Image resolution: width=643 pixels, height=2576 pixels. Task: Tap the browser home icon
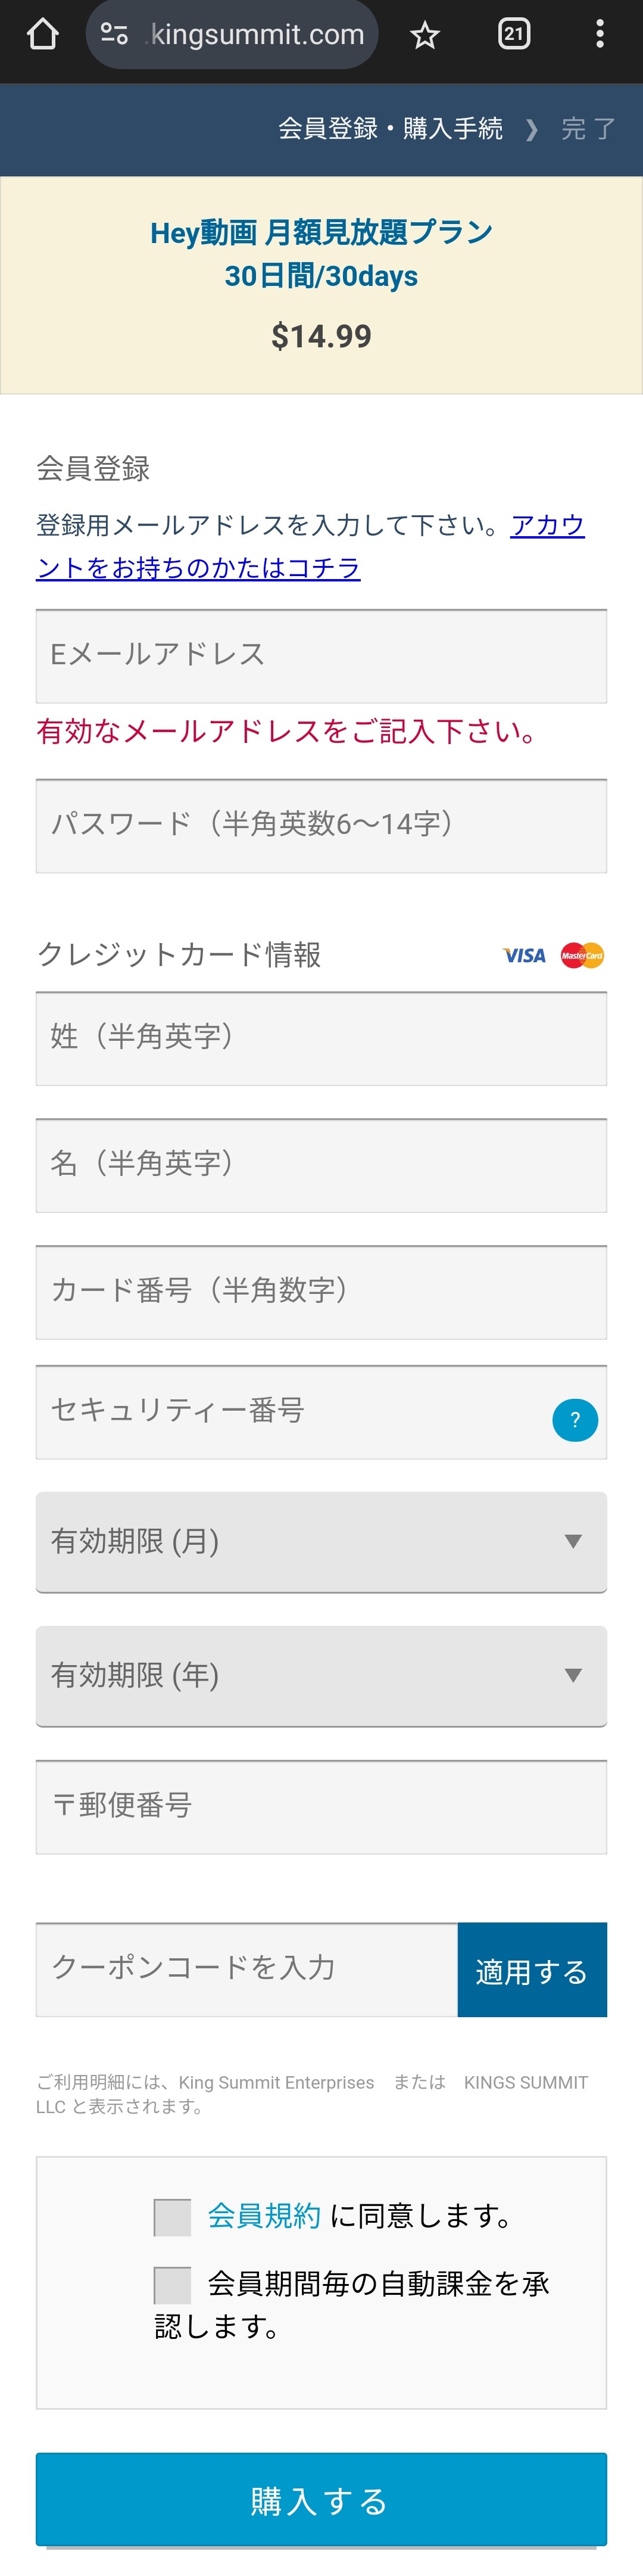tap(42, 35)
